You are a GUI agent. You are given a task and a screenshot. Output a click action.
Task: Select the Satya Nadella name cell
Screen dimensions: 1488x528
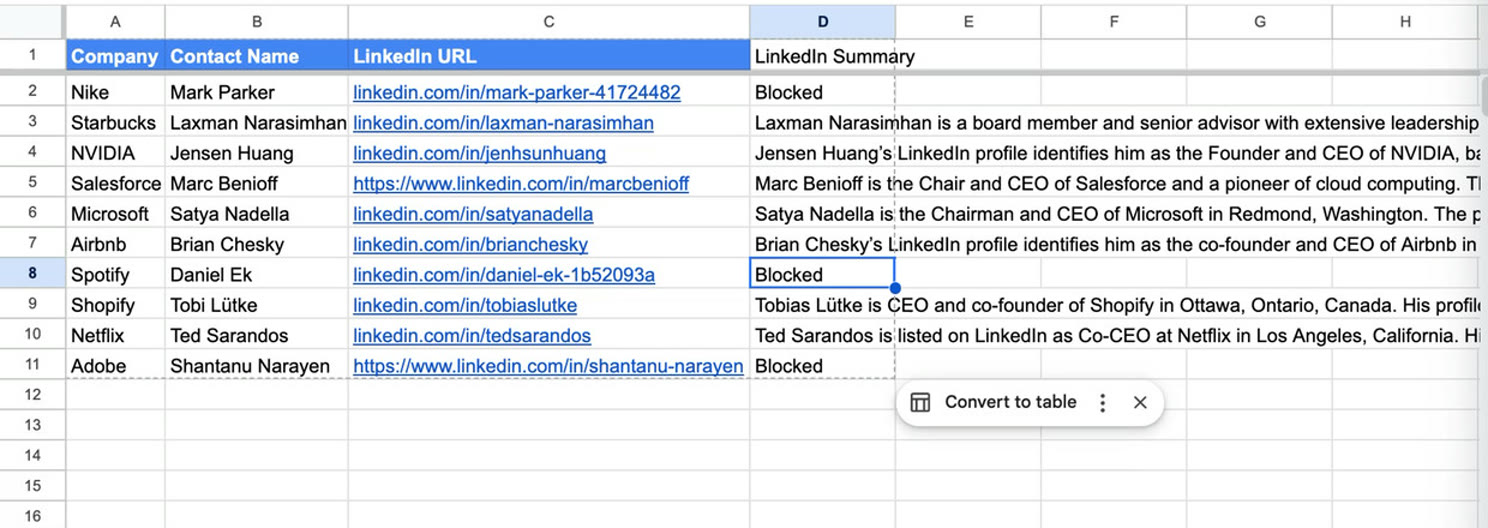click(257, 214)
